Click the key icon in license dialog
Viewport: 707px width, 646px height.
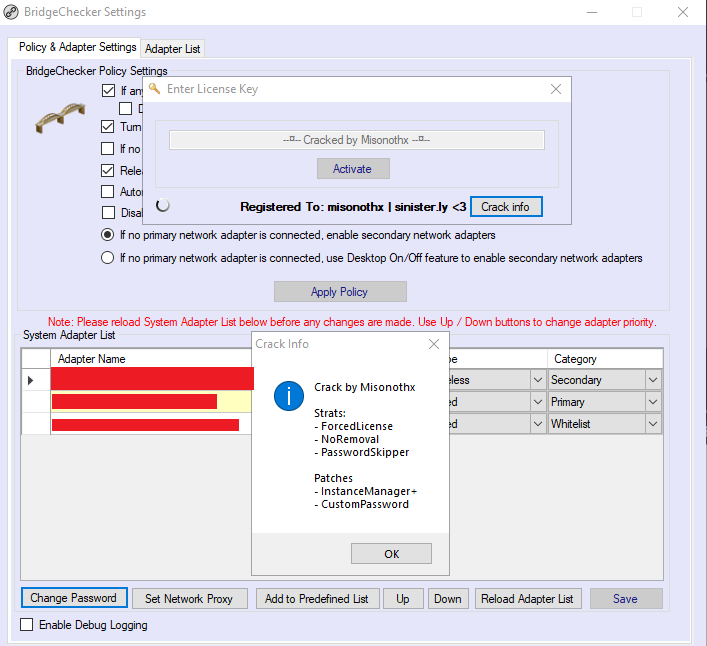pos(155,89)
